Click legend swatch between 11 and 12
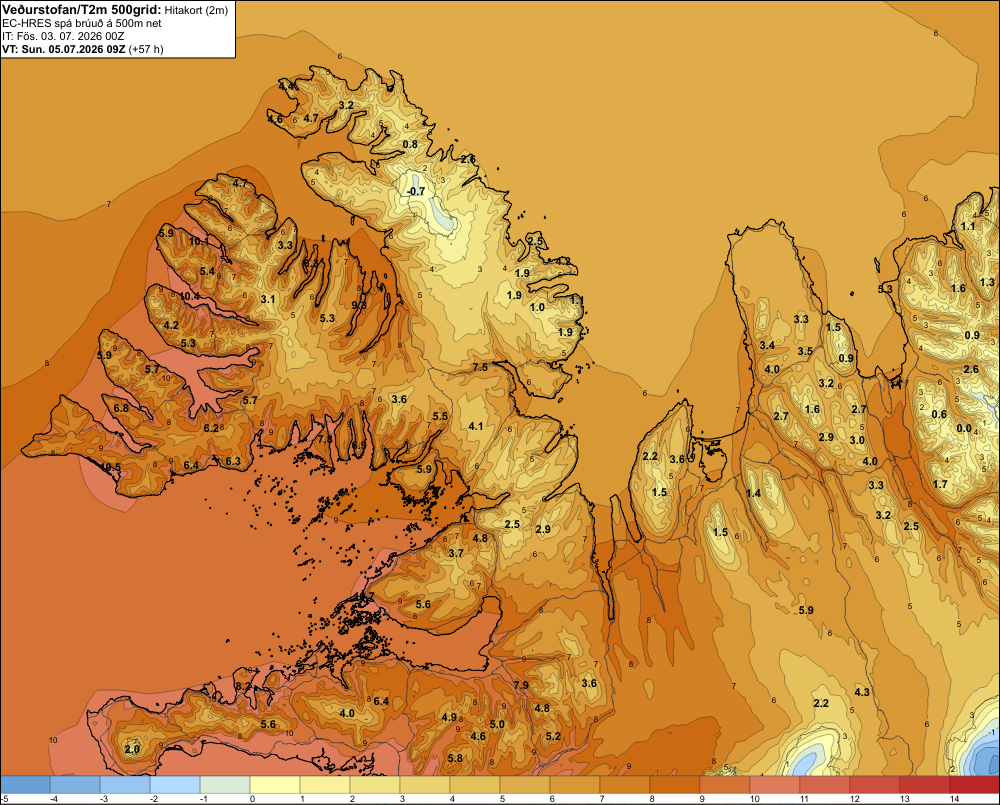Image resolution: width=1000 pixels, height=805 pixels. click(x=825, y=784)
